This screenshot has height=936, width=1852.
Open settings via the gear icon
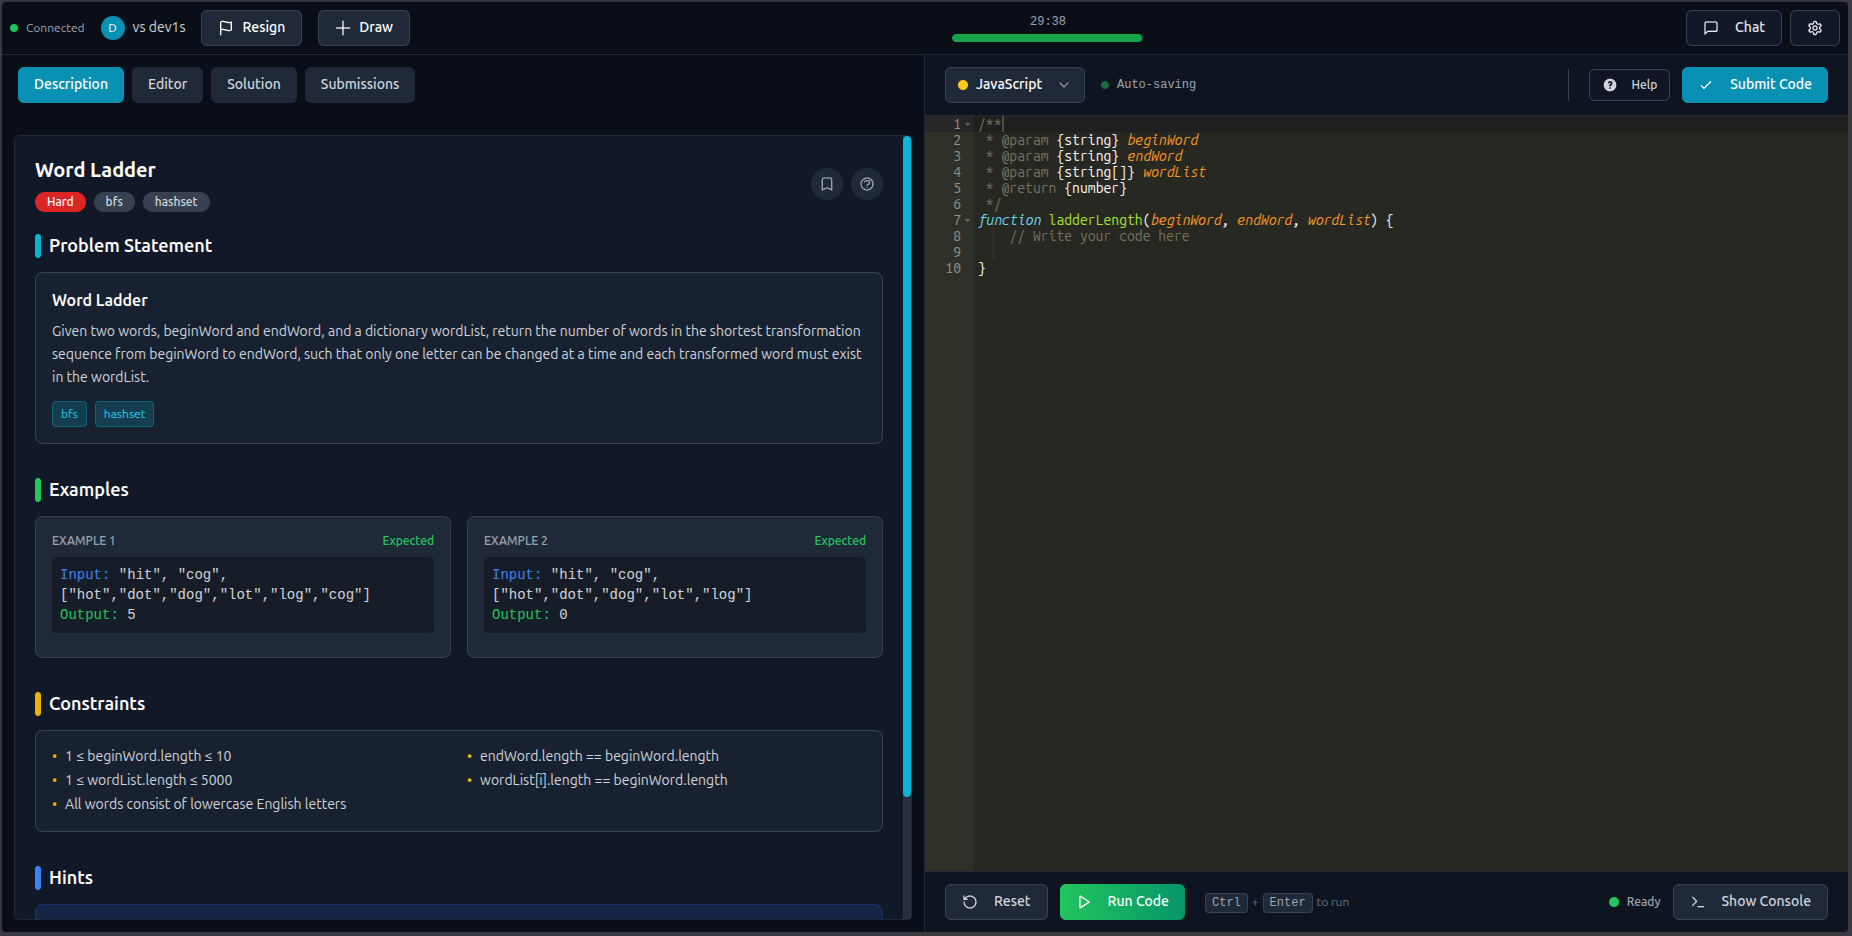click(x=1814, y=28)
